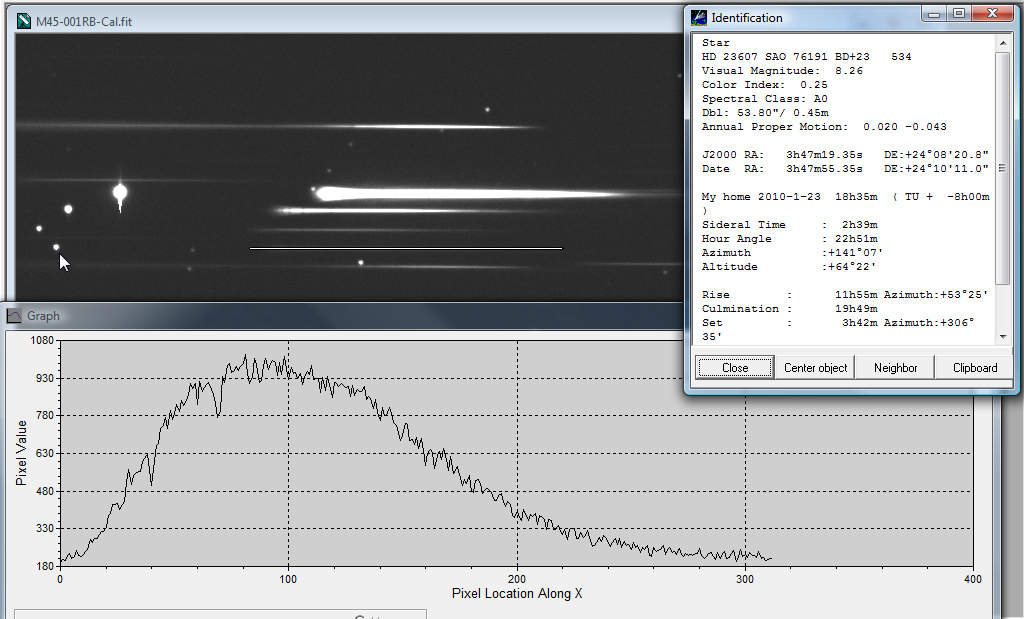The width and height of the screenshot is (1024, 619).
Task: Focus the Graph window title bar
Action: (x=300, y=316)
